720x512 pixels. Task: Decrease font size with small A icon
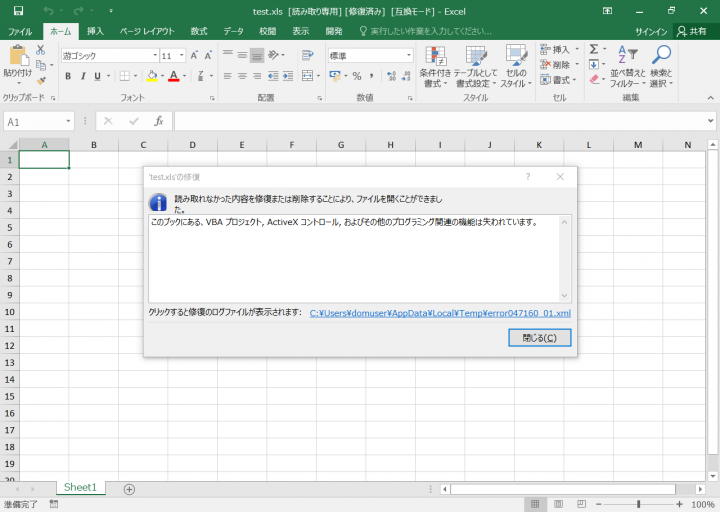click(x=208, y=56)
